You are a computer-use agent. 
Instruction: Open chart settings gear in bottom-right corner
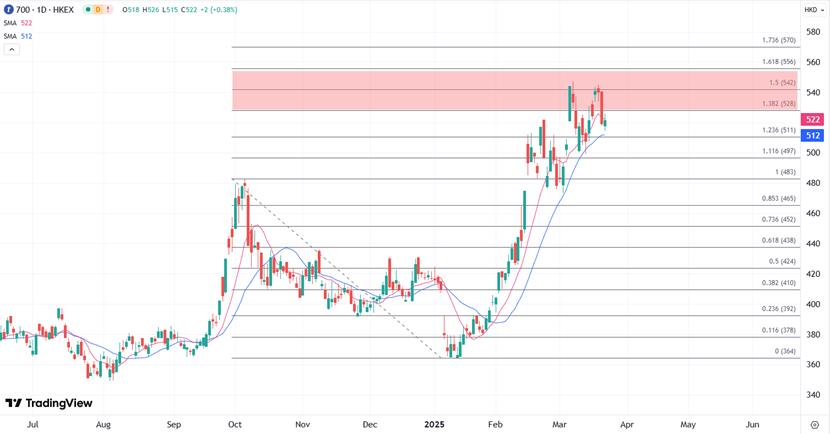(813, 425)
